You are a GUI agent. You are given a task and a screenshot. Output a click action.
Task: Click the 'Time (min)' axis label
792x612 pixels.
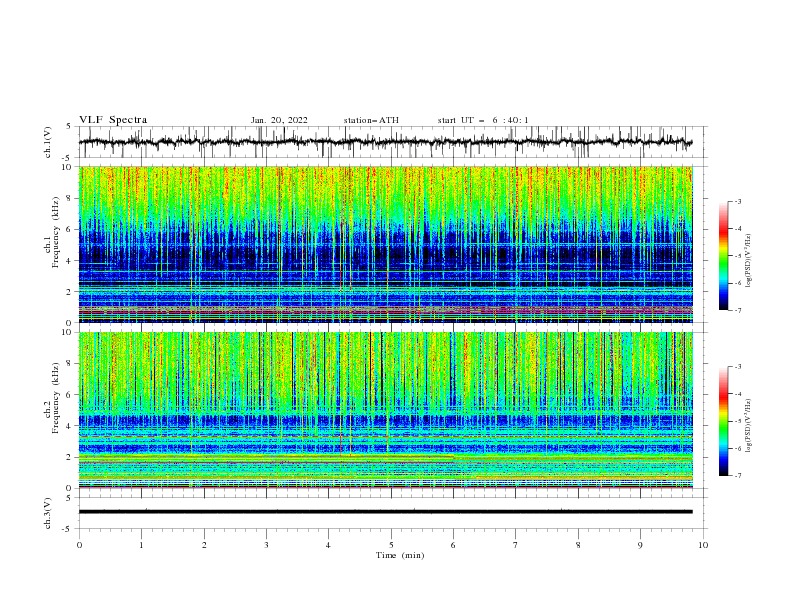pyautogui.click(x=400, y=555)
